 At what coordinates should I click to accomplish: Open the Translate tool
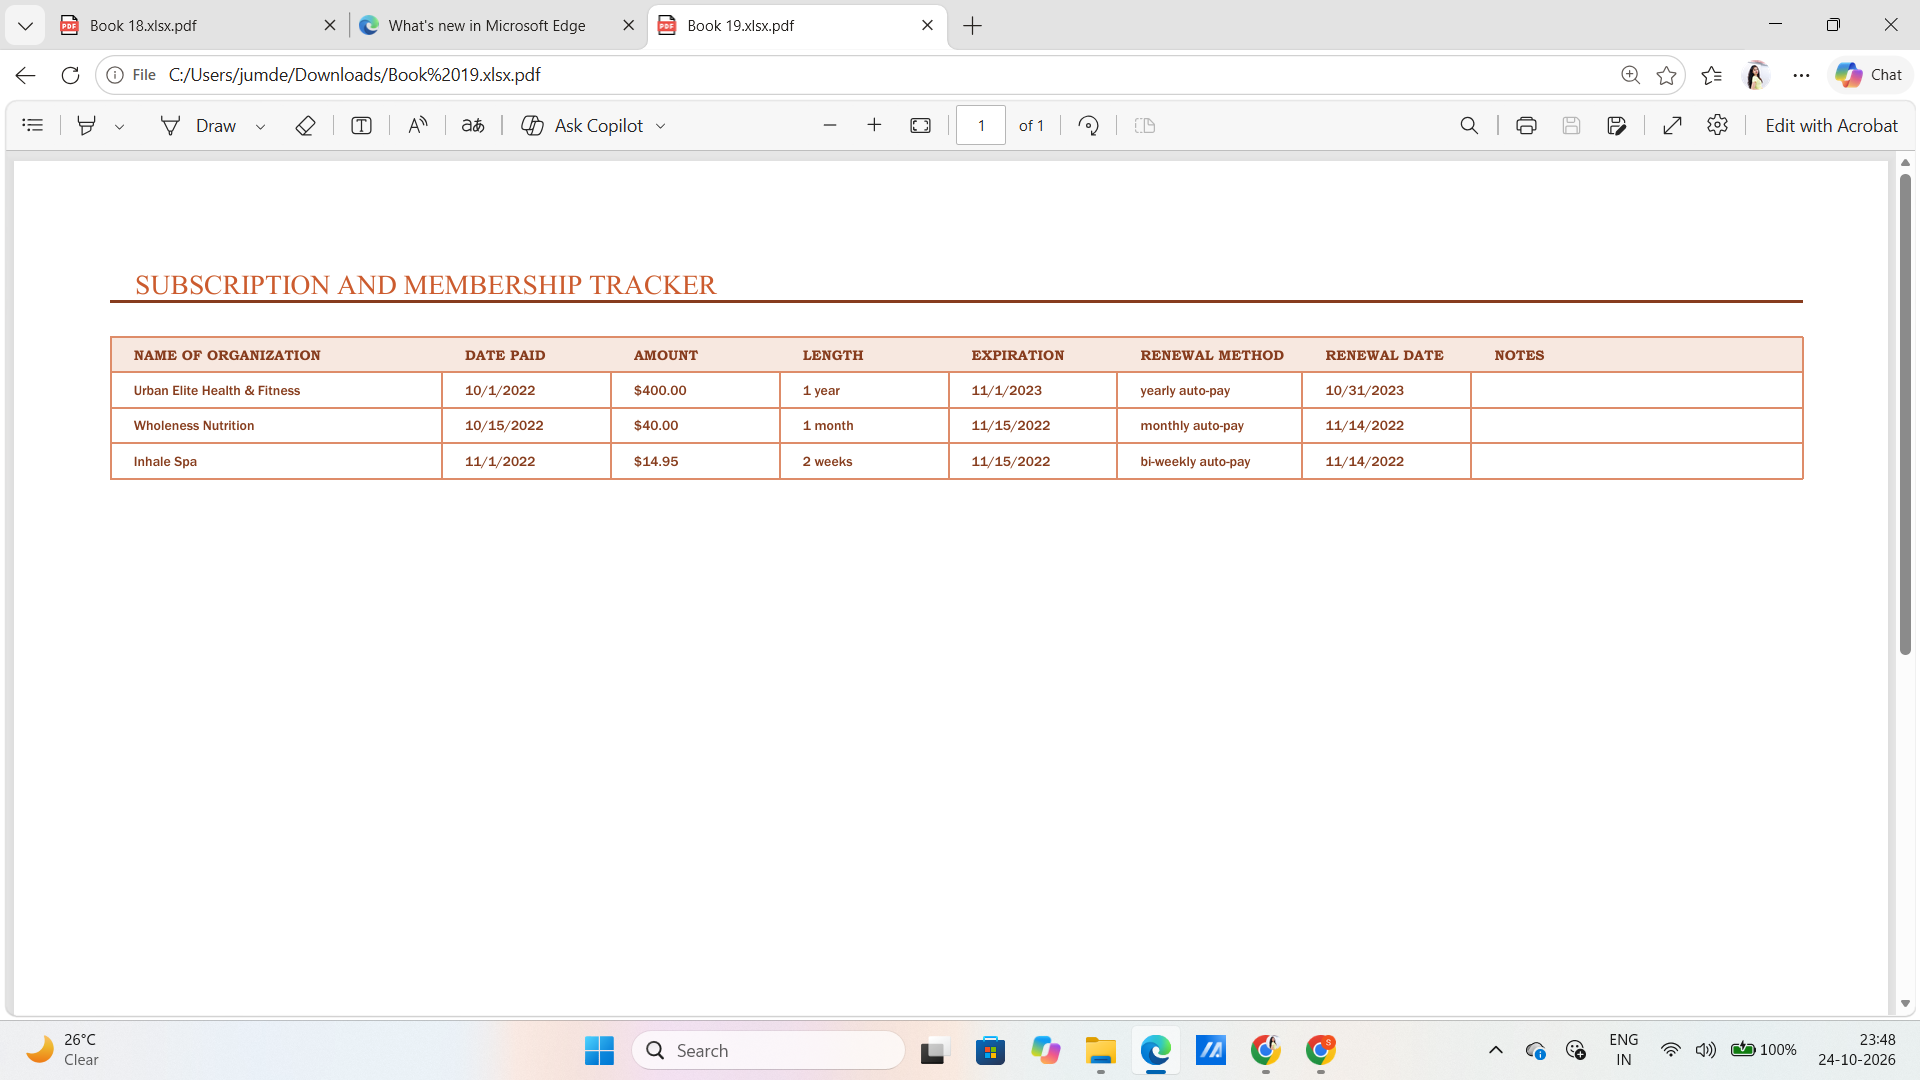473,125
